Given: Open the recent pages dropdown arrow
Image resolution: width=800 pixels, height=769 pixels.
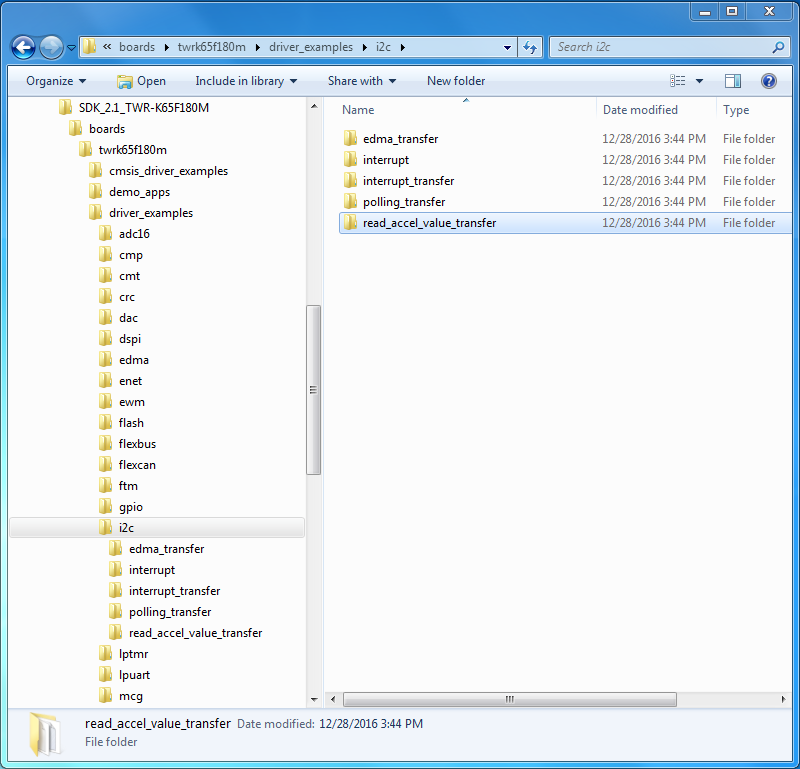Looking at the screenshot, I should 71,48.
